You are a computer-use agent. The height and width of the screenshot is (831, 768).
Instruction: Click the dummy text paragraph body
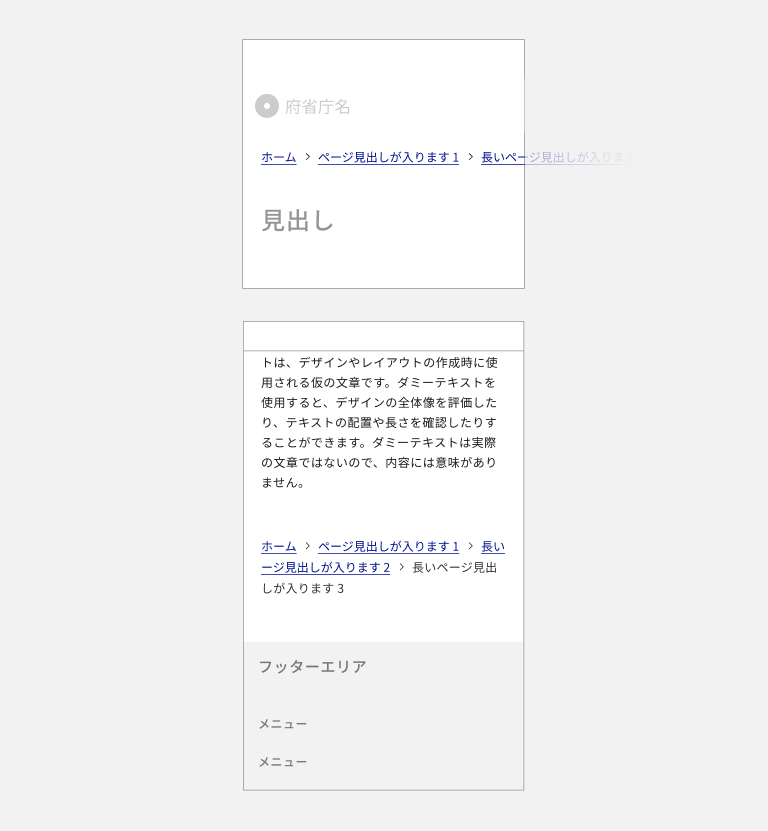pos(380,422)
